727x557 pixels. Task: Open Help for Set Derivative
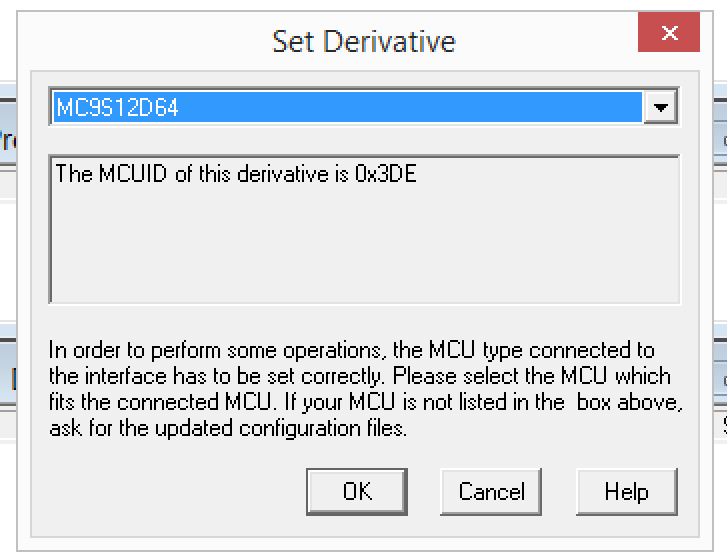pyautogui.click(x=626, y=492)
